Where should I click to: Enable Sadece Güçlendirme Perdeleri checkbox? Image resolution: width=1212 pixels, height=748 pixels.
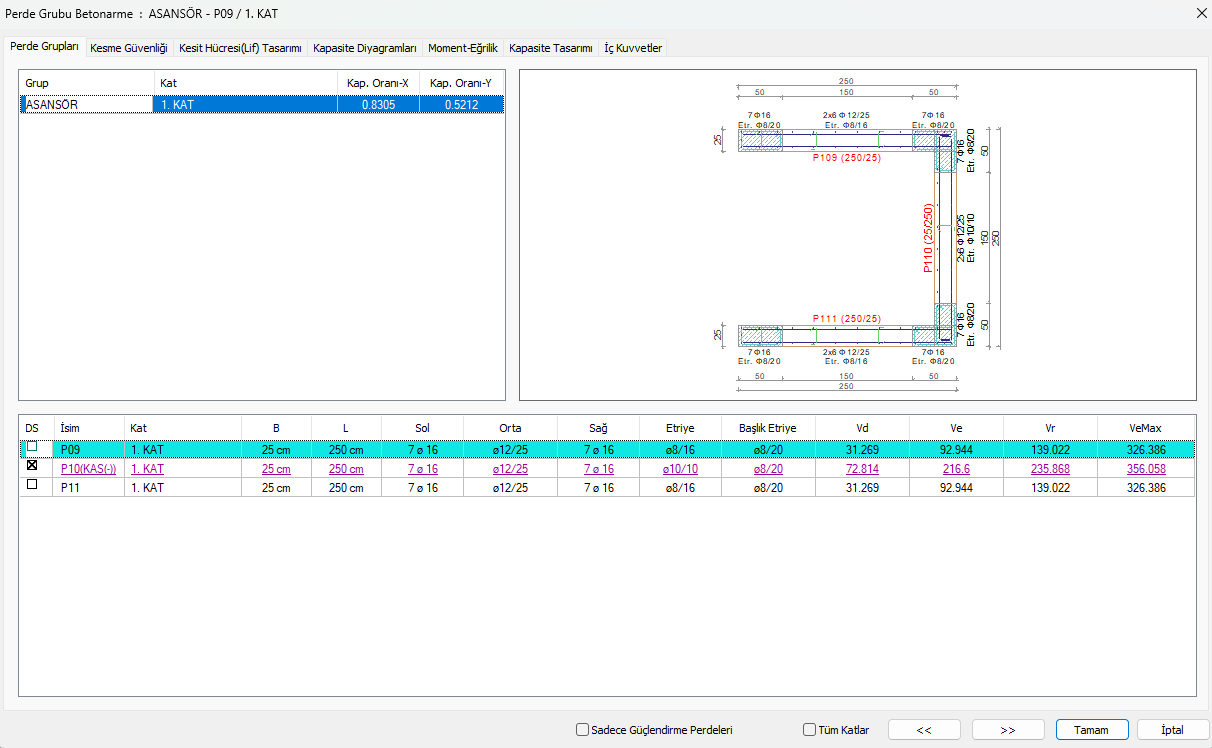pos(583,730)
